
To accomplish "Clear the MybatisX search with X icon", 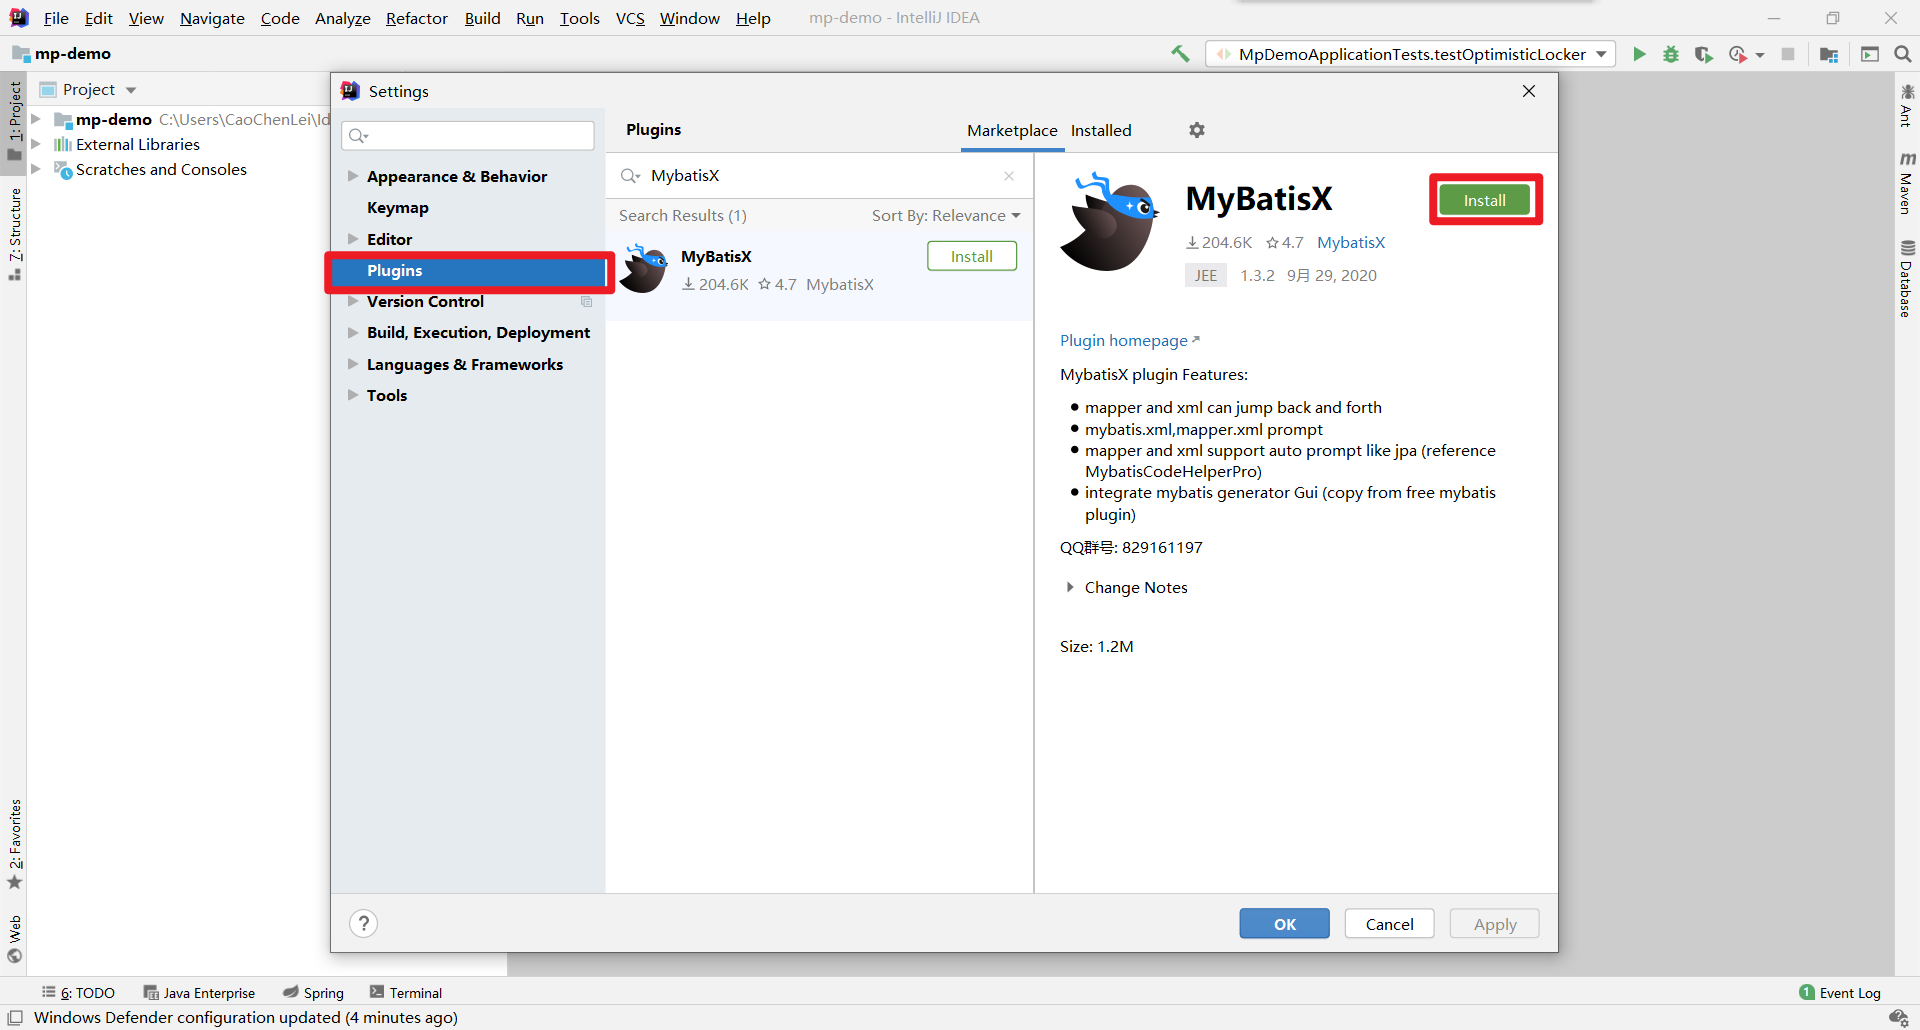I will (1009, 176).
